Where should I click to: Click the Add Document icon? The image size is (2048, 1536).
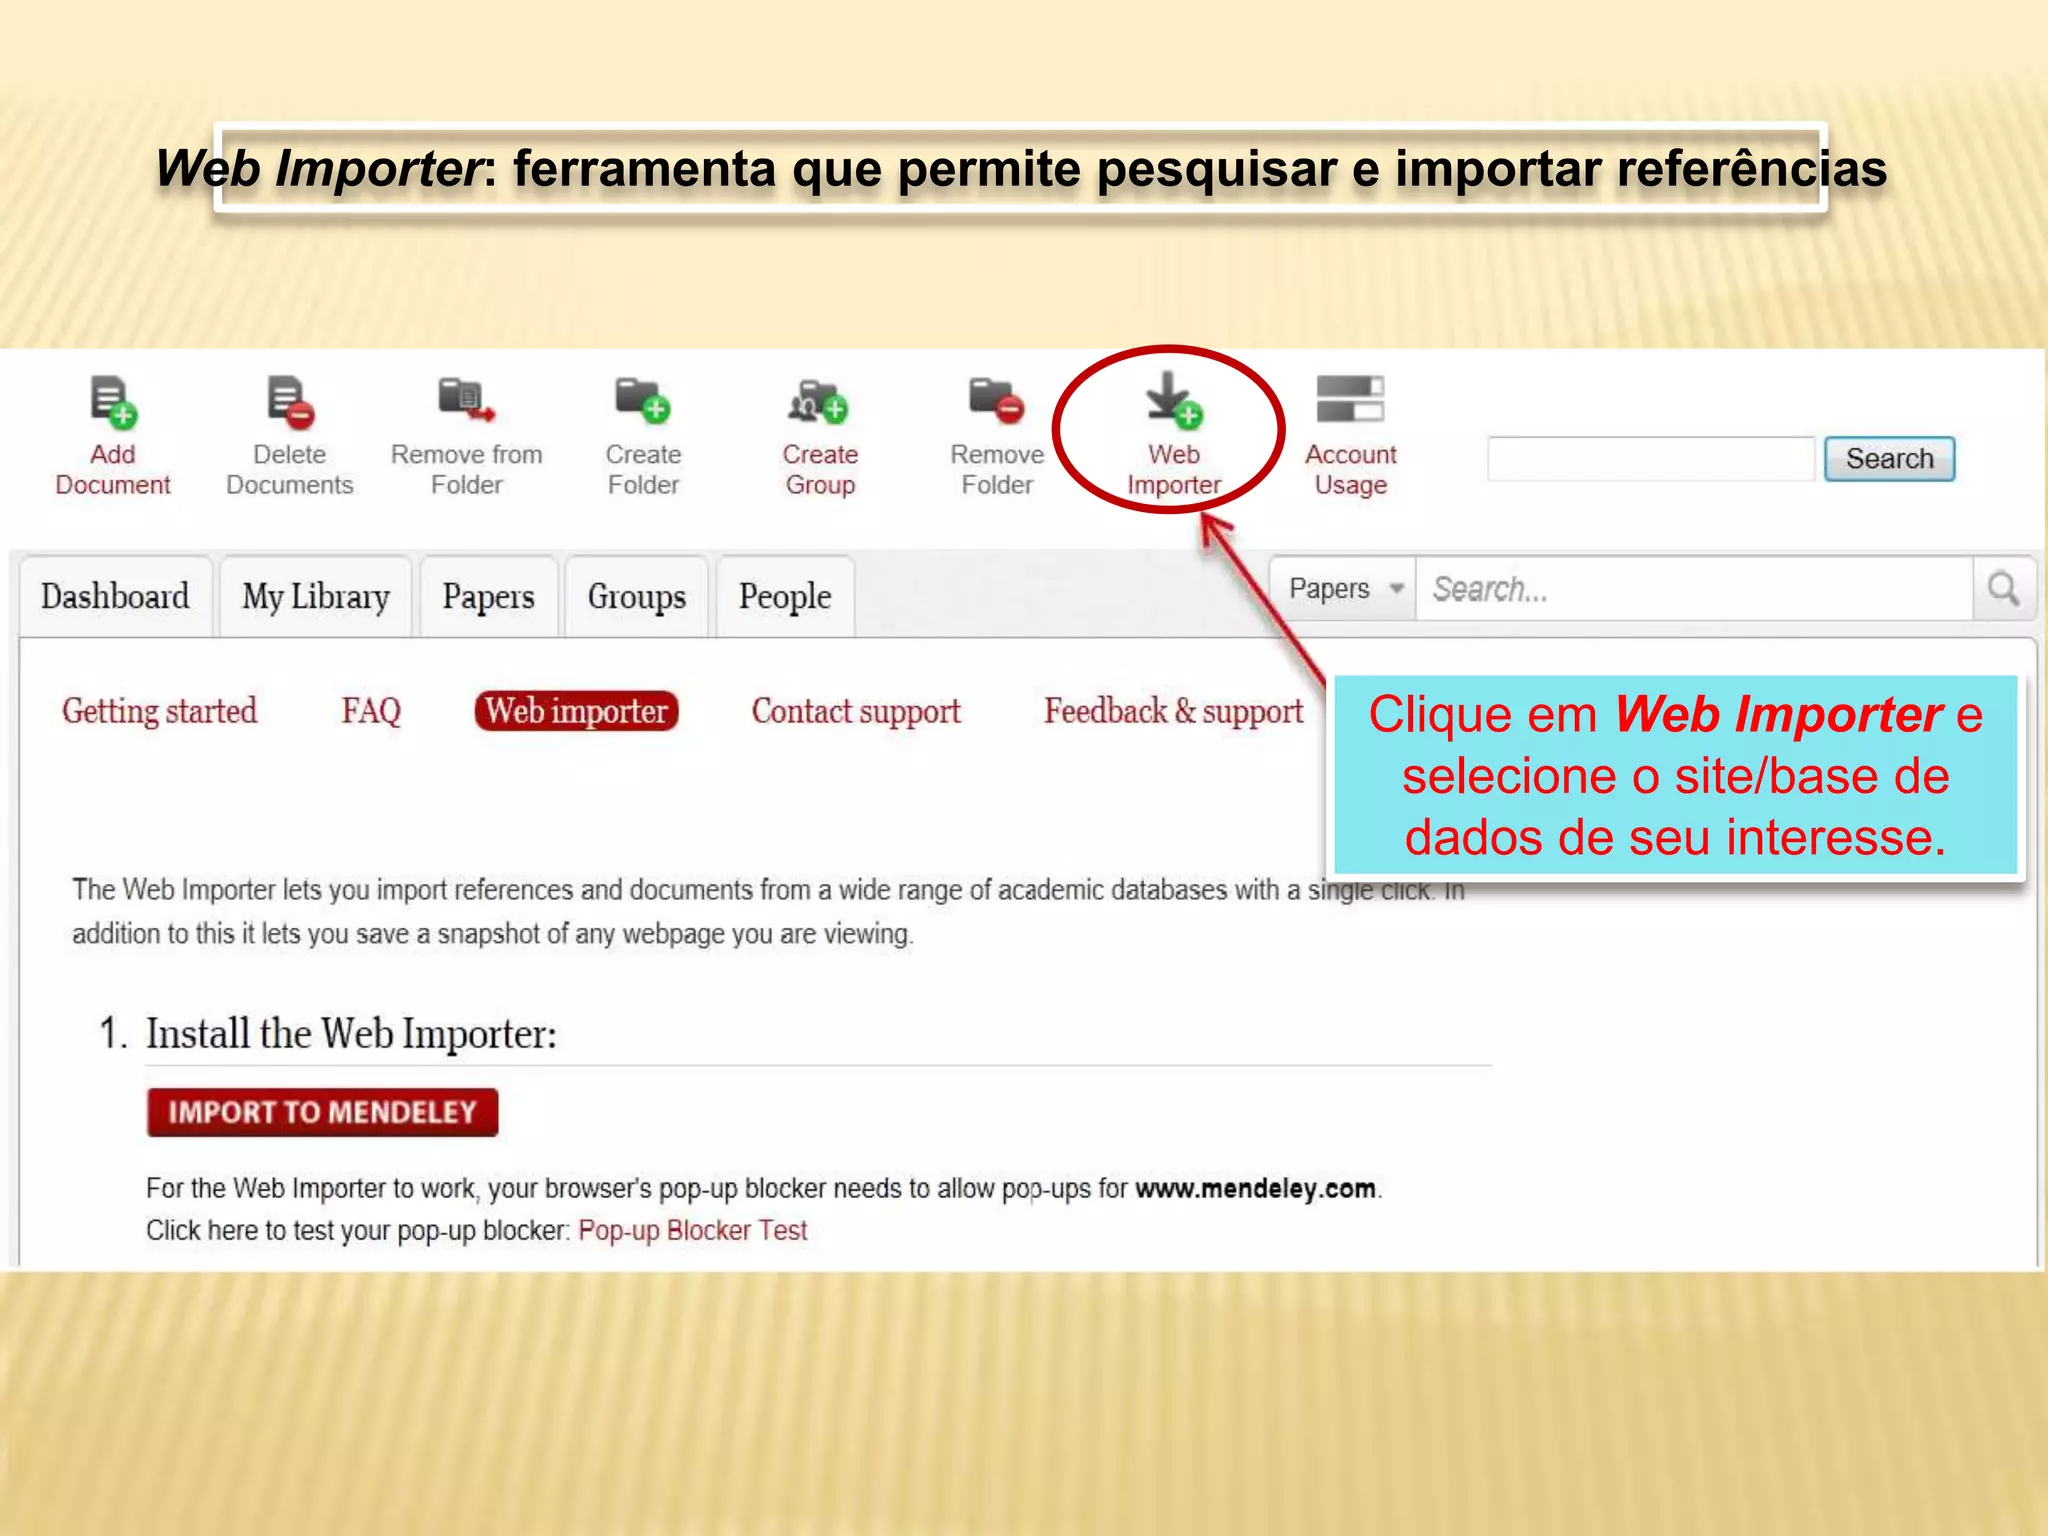point(113,401)
